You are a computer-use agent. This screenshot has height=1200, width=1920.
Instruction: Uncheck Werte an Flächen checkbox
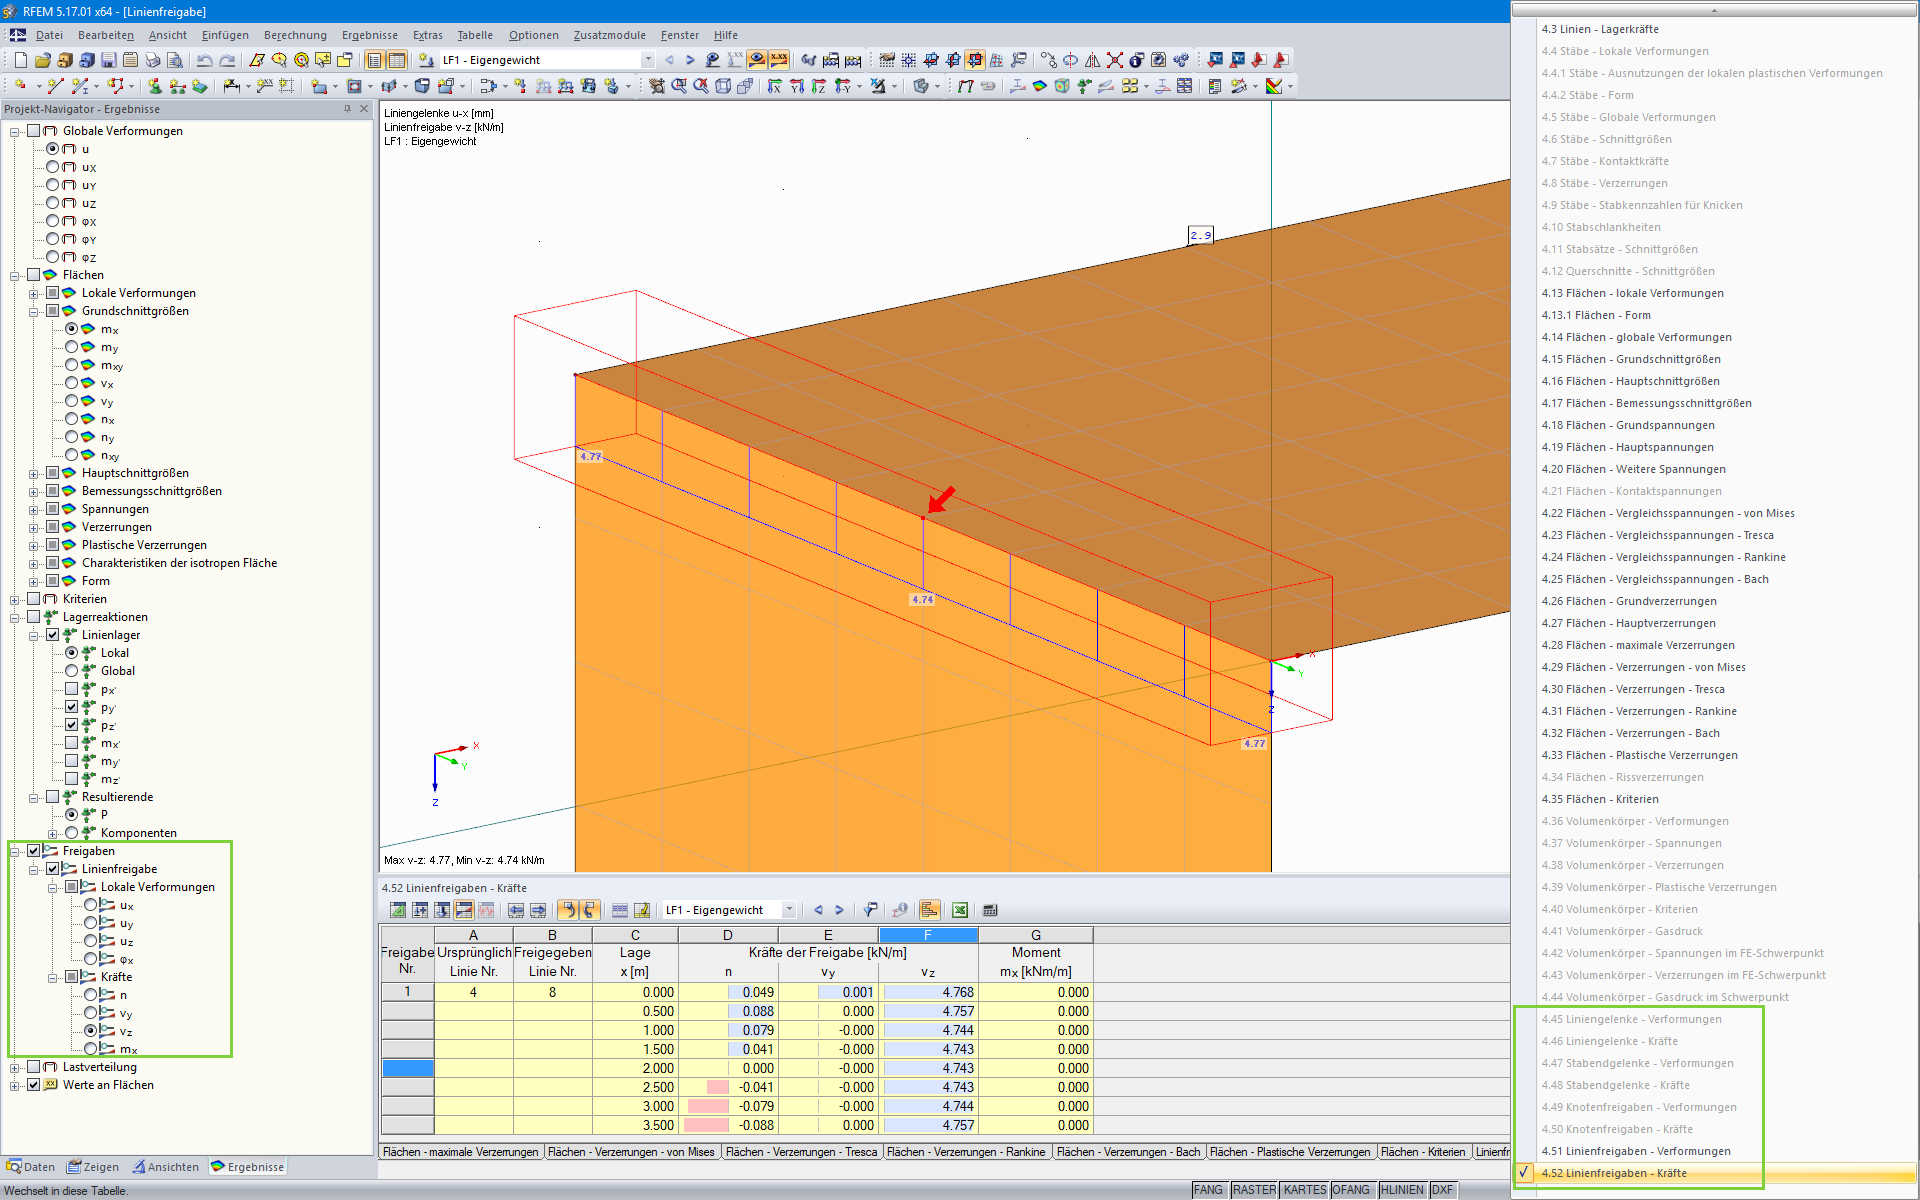point(33,1085)
